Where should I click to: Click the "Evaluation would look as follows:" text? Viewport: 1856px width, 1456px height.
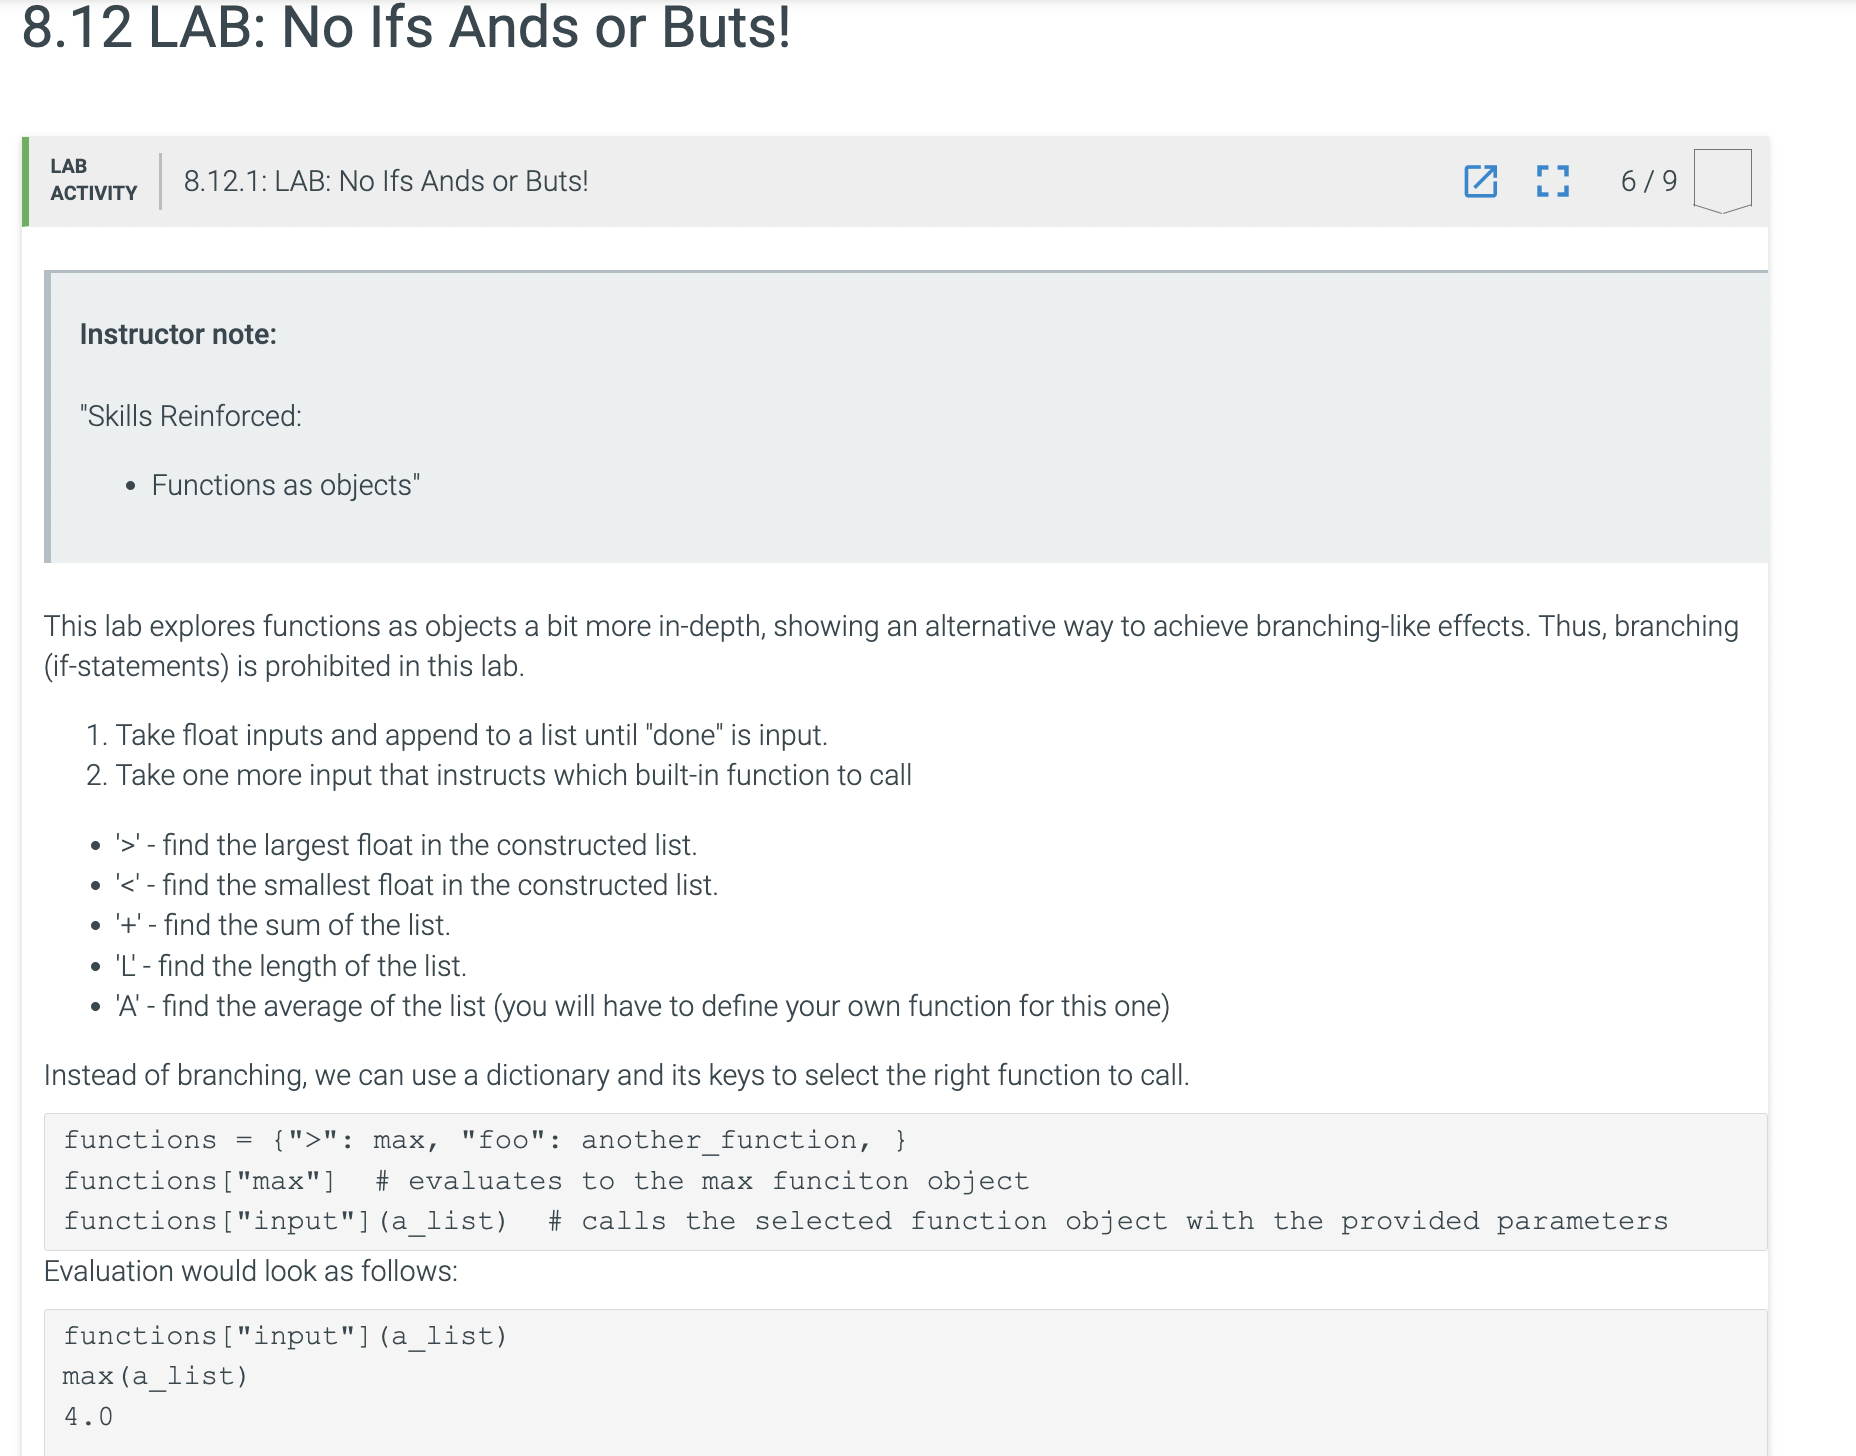251,1270
